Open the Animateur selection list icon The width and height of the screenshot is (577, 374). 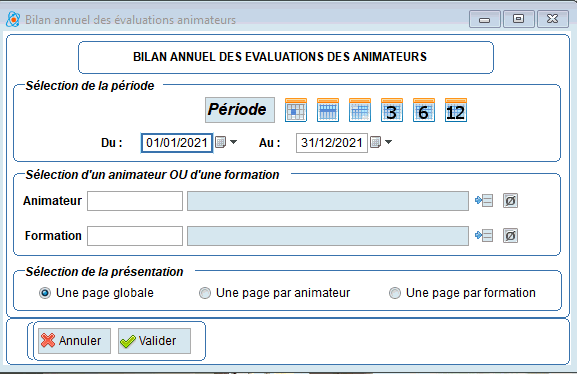point(484,201)
